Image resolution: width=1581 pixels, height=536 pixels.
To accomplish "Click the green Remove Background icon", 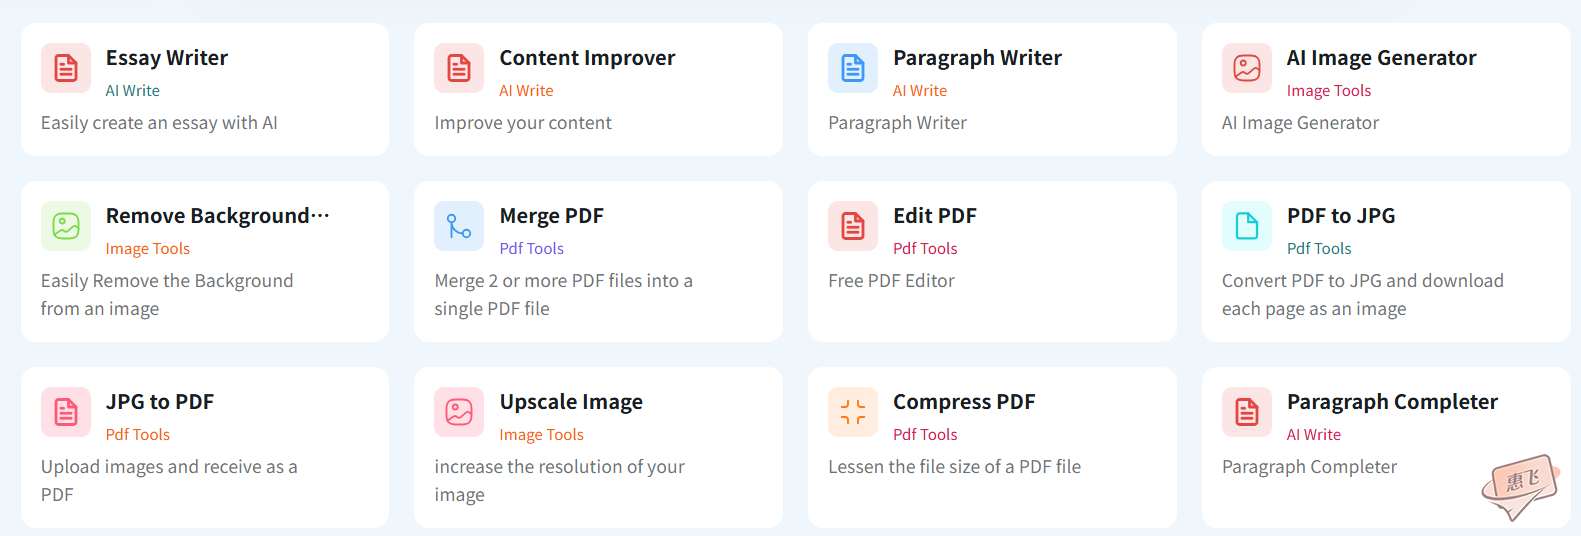I will [66, 226].
